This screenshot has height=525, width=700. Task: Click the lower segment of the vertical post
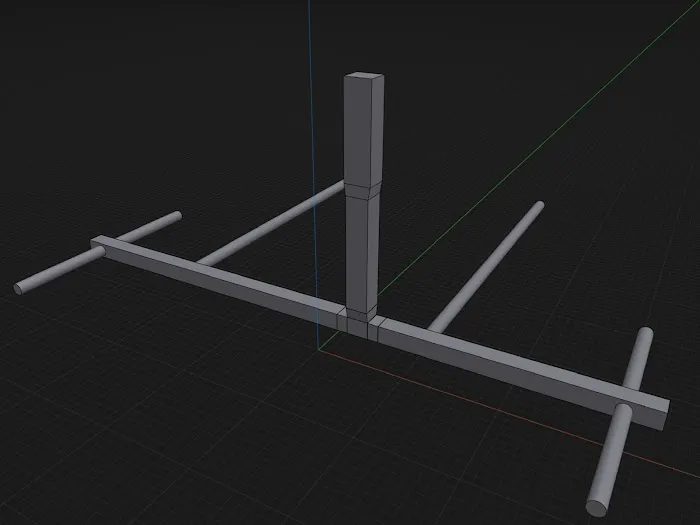point(361,250)
